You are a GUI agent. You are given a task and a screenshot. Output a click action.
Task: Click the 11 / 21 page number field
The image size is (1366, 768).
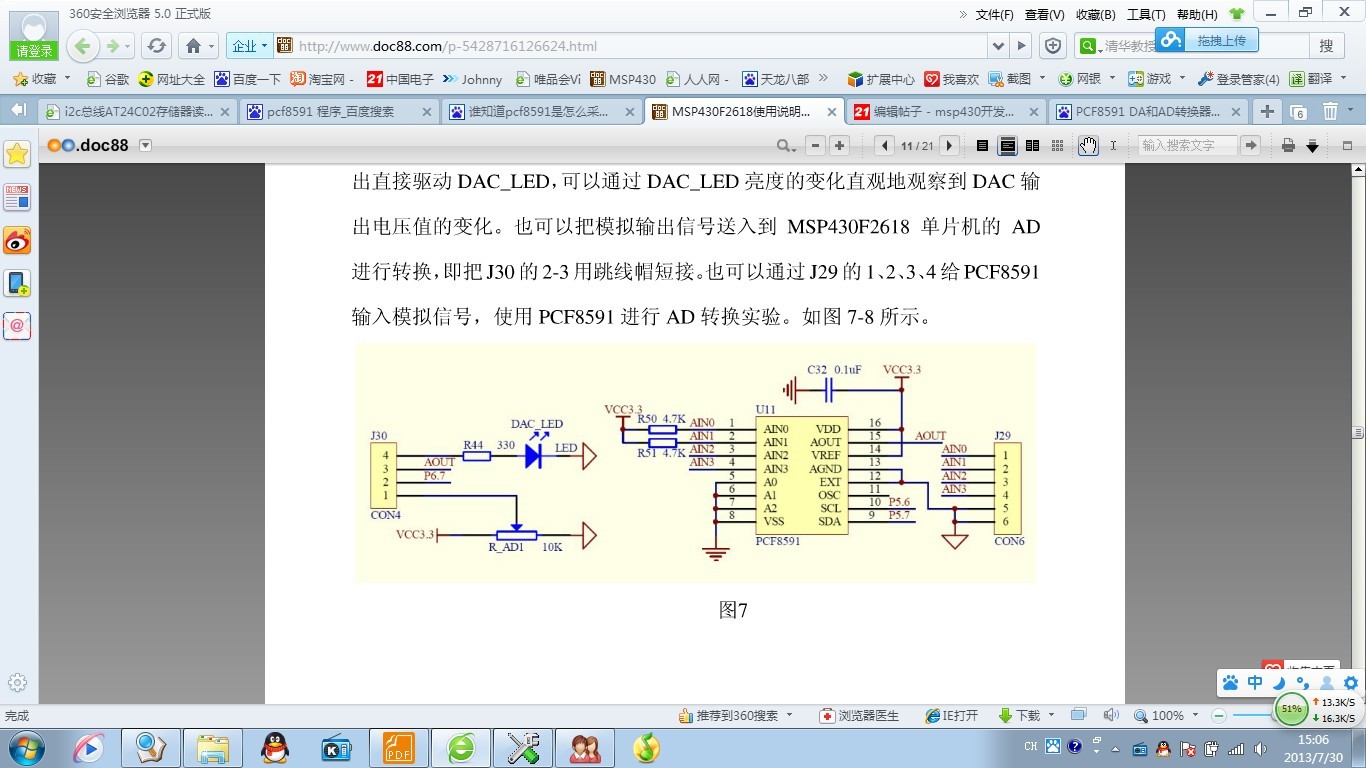[917, 146]
